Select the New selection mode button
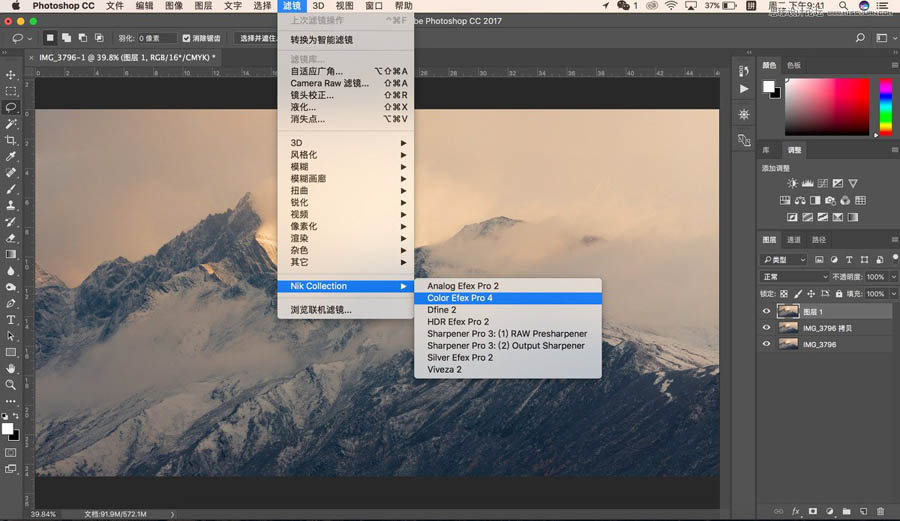The width and height of the screenshot is (900, 521). [50, 38]
